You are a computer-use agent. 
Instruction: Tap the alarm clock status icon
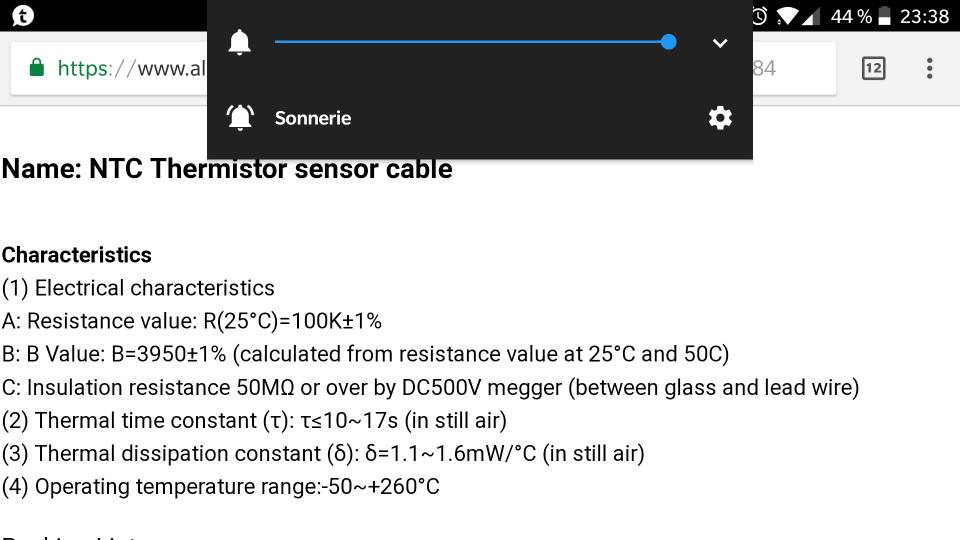(x=760, y=16)
